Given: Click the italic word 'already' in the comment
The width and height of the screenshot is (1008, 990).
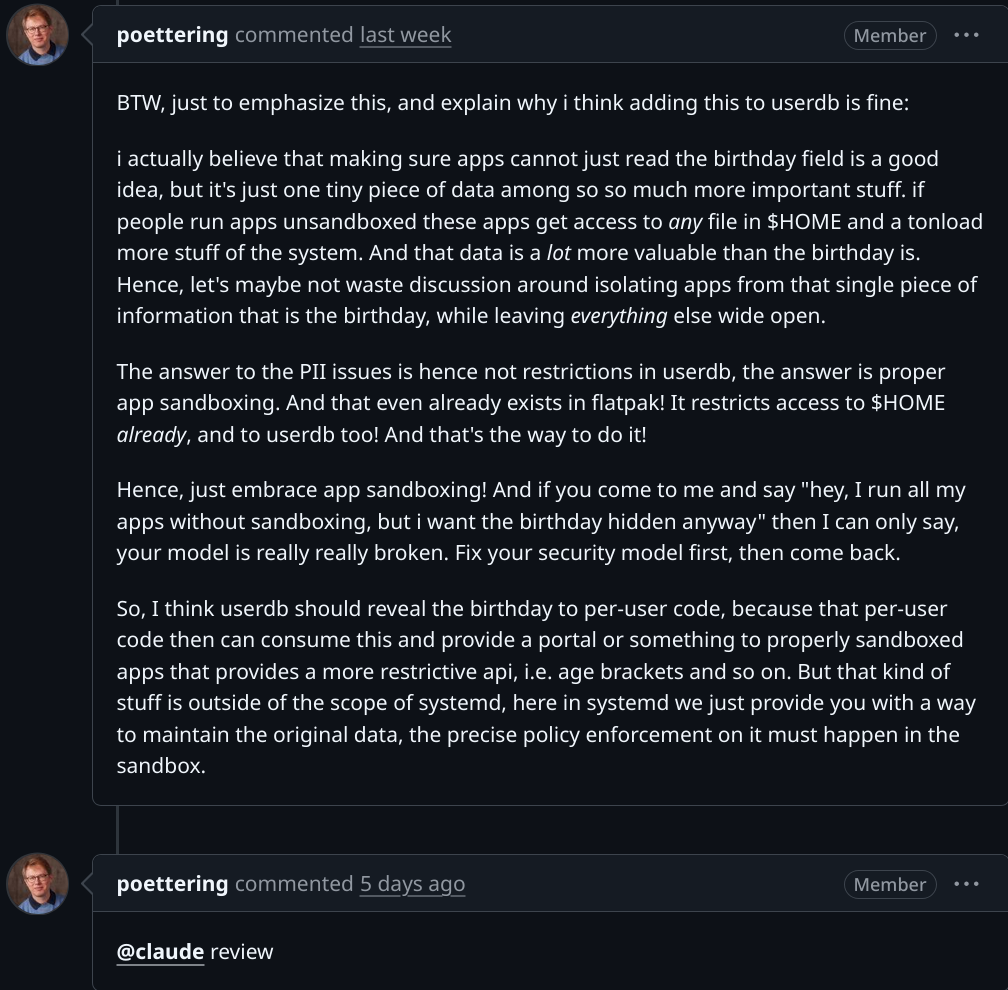Looking at the screenshot, I should tap(150, 436).
